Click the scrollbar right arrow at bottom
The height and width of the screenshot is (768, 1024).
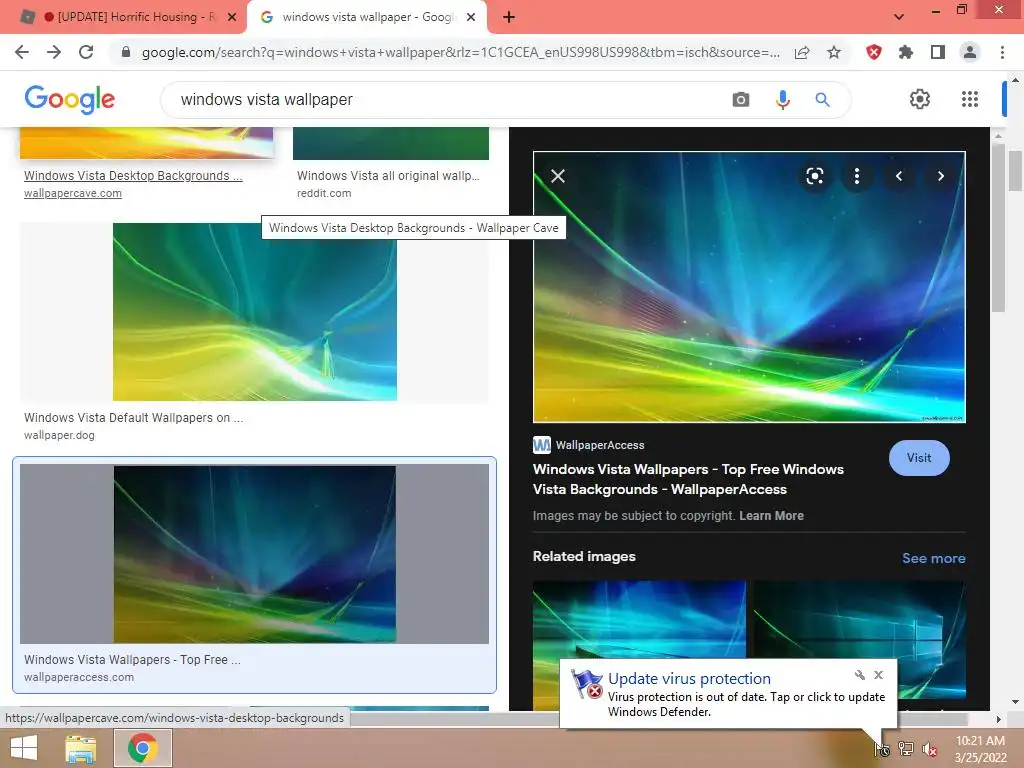pos(998,719)
